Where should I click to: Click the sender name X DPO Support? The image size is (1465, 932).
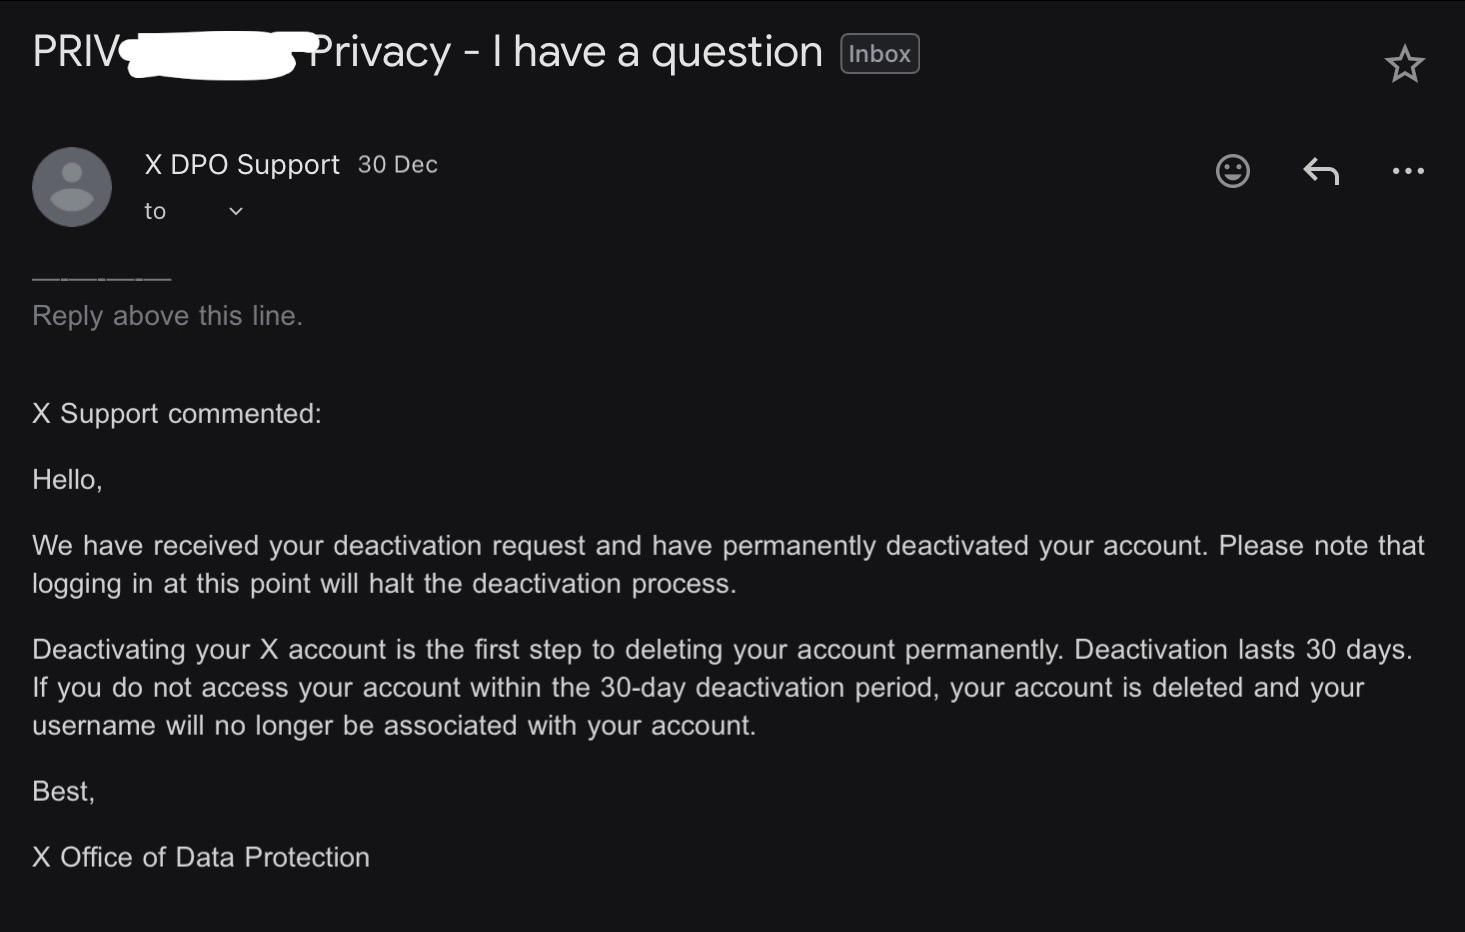(x=241, y=164)
